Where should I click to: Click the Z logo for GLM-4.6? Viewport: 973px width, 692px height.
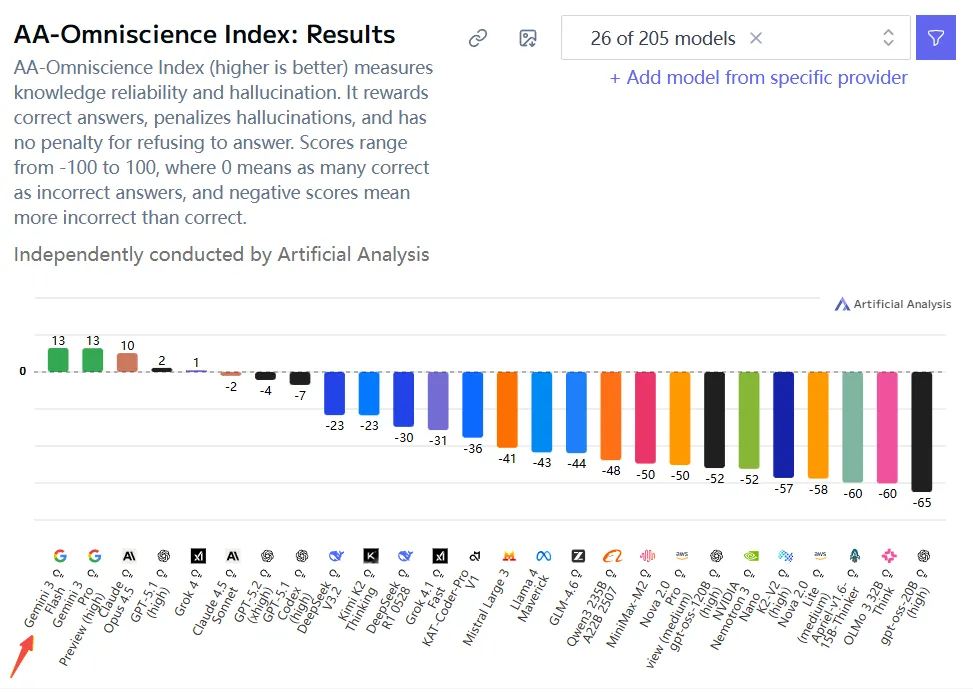578,556
